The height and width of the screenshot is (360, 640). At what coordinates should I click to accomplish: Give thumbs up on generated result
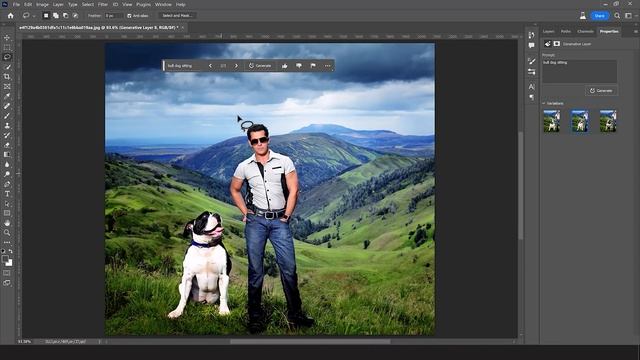pos(284,66)
